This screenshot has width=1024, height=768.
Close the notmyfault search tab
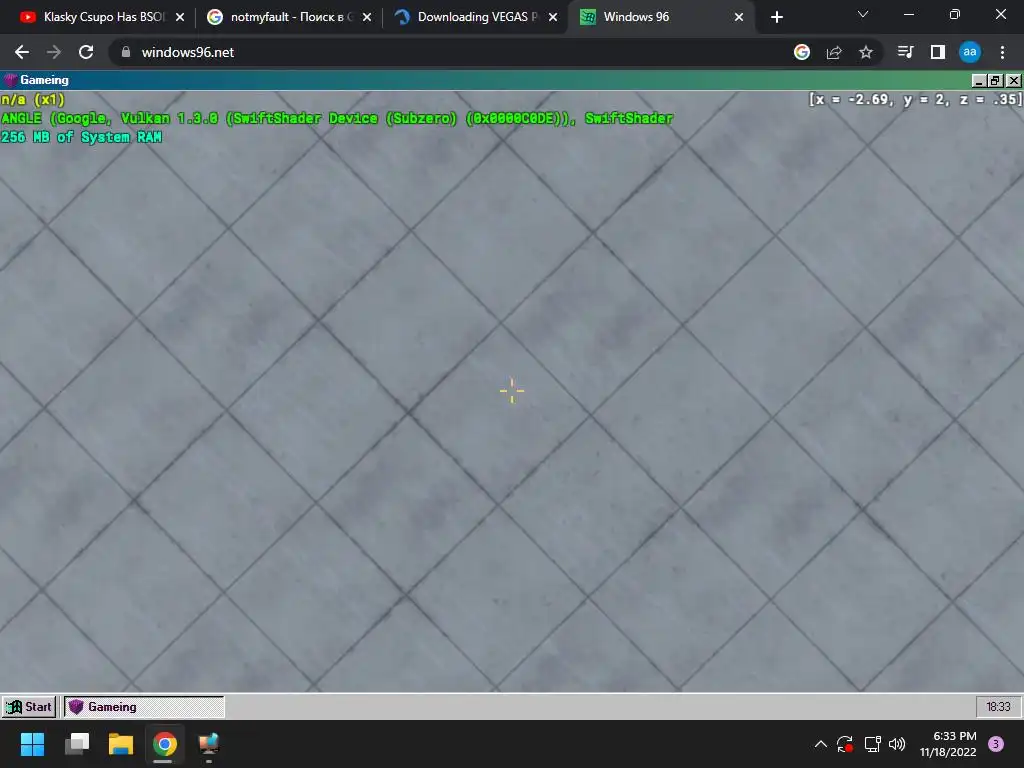click(367, 17)
